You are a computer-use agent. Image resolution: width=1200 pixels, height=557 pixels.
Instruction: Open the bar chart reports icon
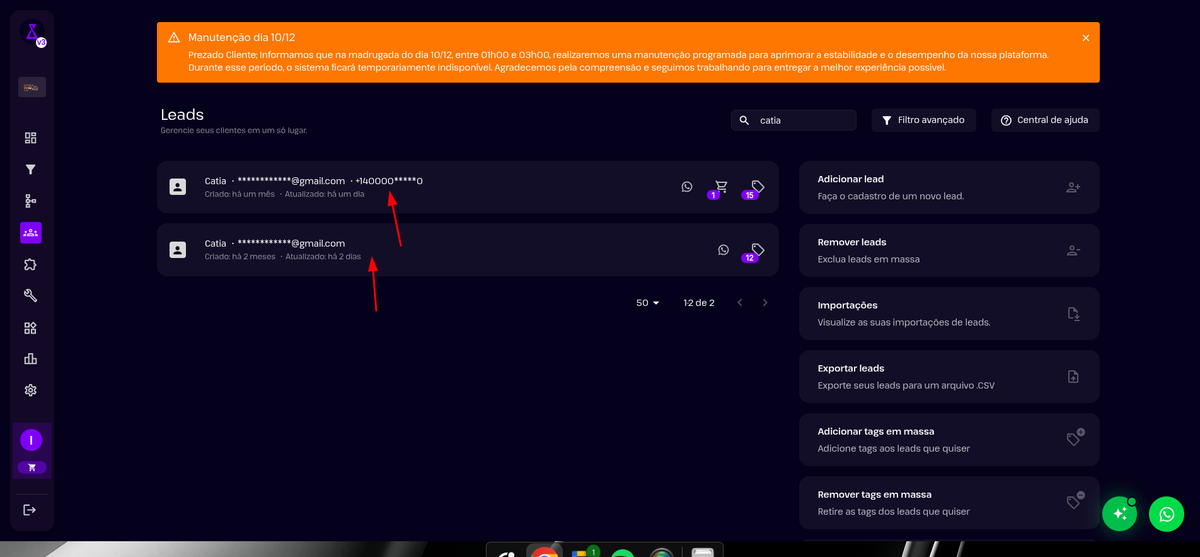[x=31, y=359]
